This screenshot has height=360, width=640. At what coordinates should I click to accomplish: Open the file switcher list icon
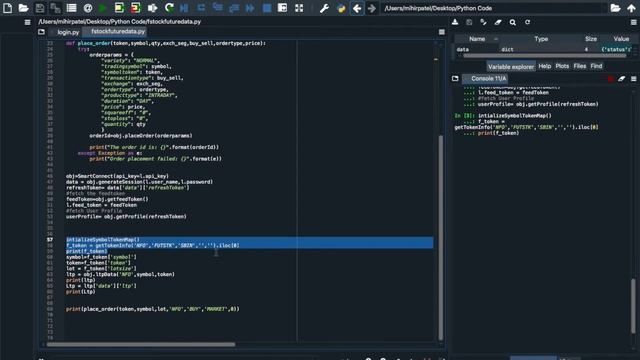[x=71, y=8]
